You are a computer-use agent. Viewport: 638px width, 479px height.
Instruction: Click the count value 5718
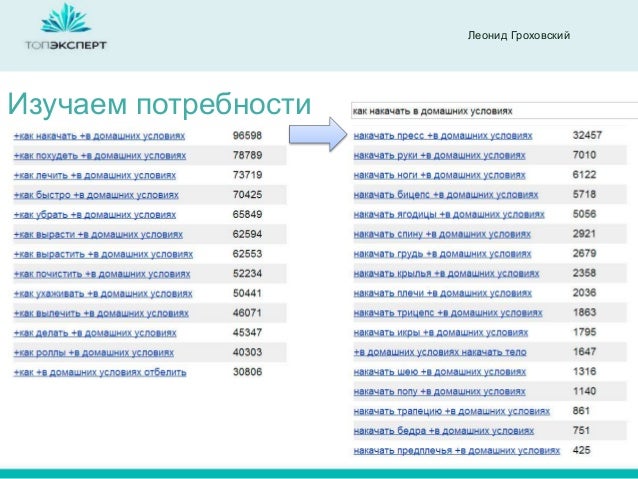[584, 194]
